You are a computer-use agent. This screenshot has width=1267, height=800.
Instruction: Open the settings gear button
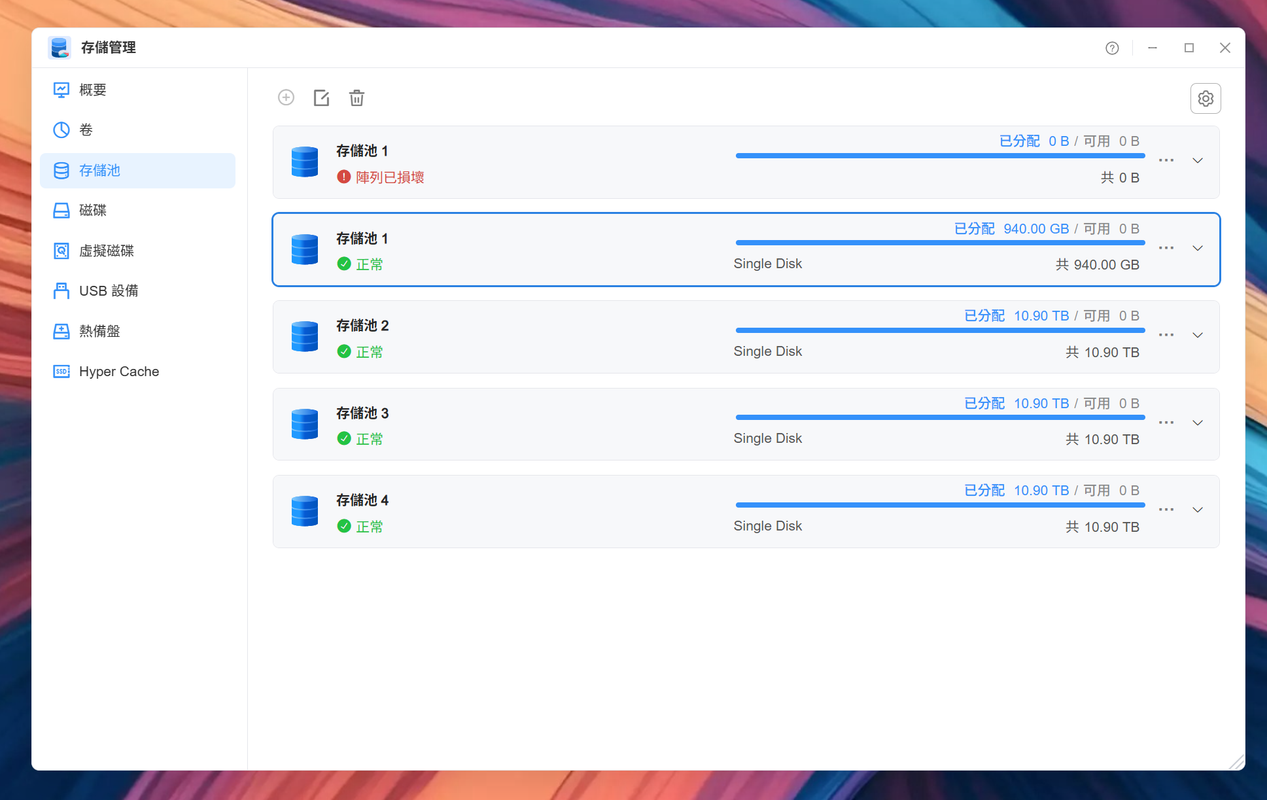click(x=1205, y=98)
